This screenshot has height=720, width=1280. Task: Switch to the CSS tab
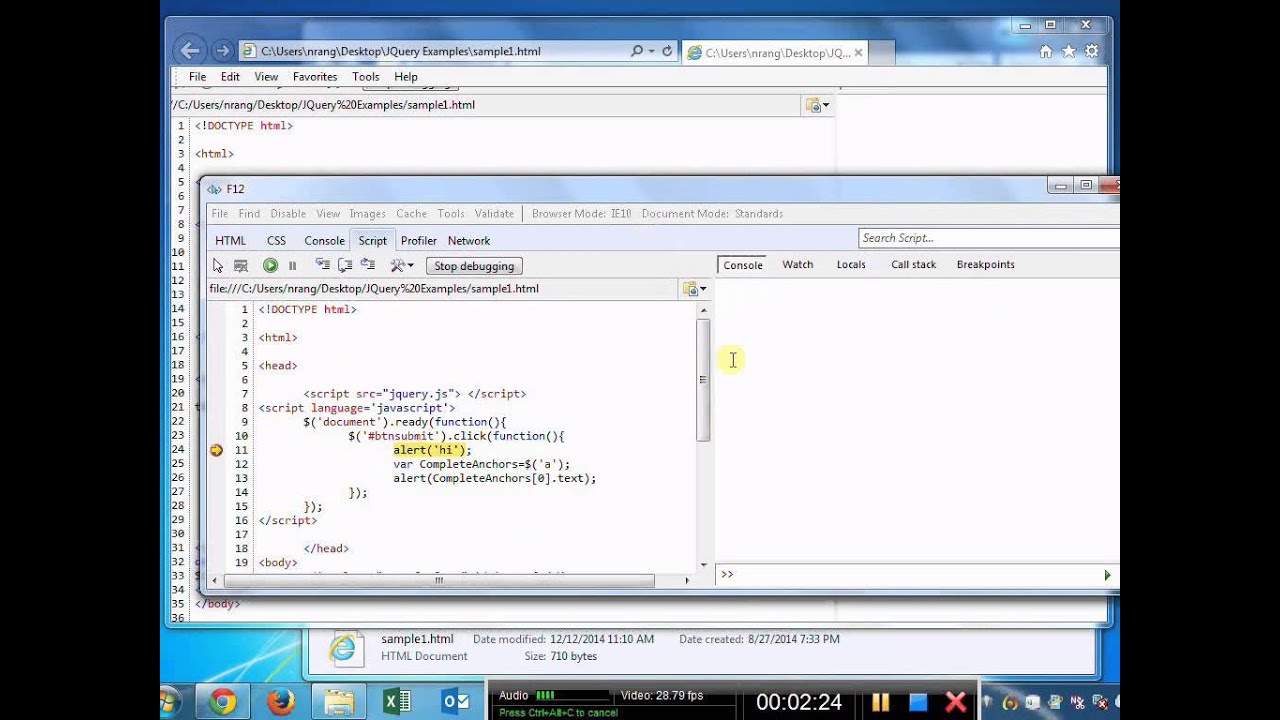click(276, 241)
